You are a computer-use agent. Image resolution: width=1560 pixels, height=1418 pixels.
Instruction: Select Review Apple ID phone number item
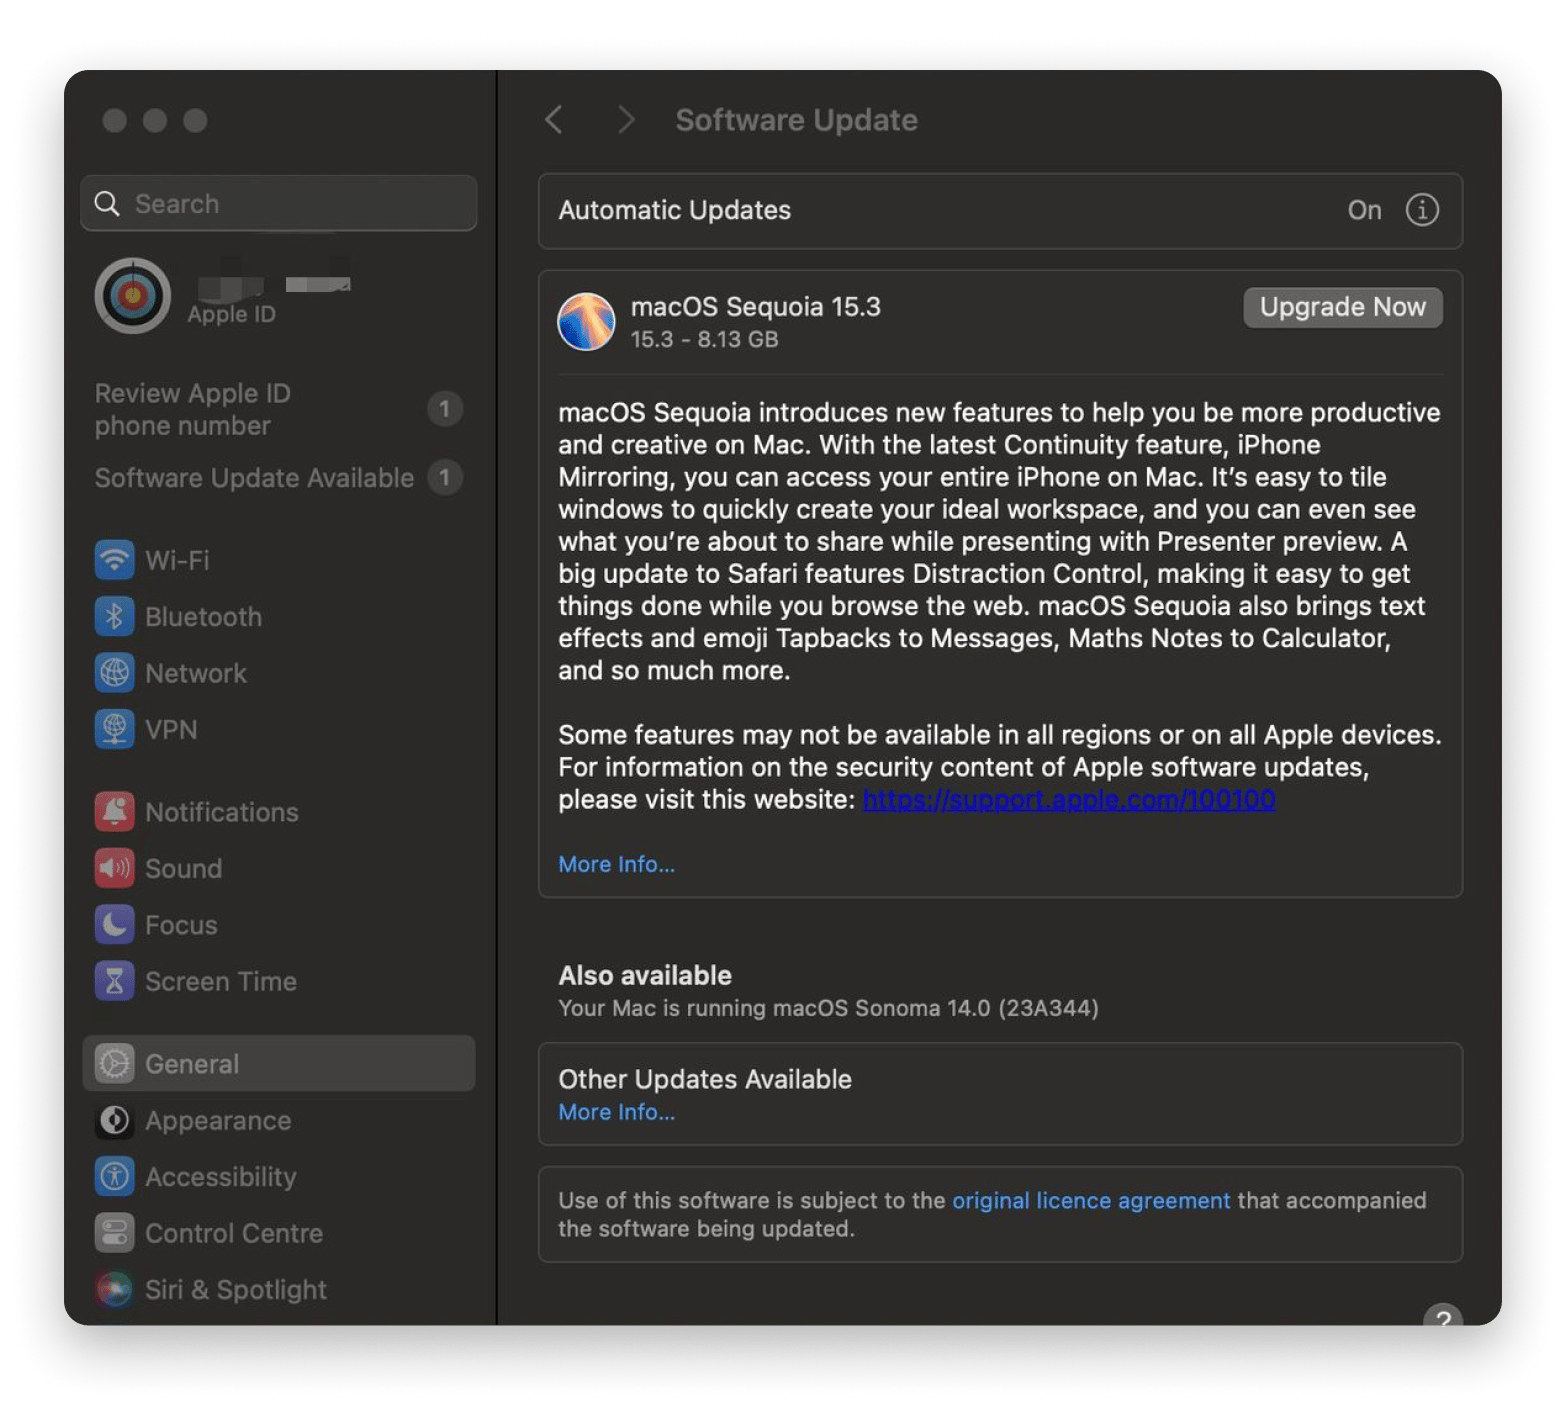(x=278, y=409)
